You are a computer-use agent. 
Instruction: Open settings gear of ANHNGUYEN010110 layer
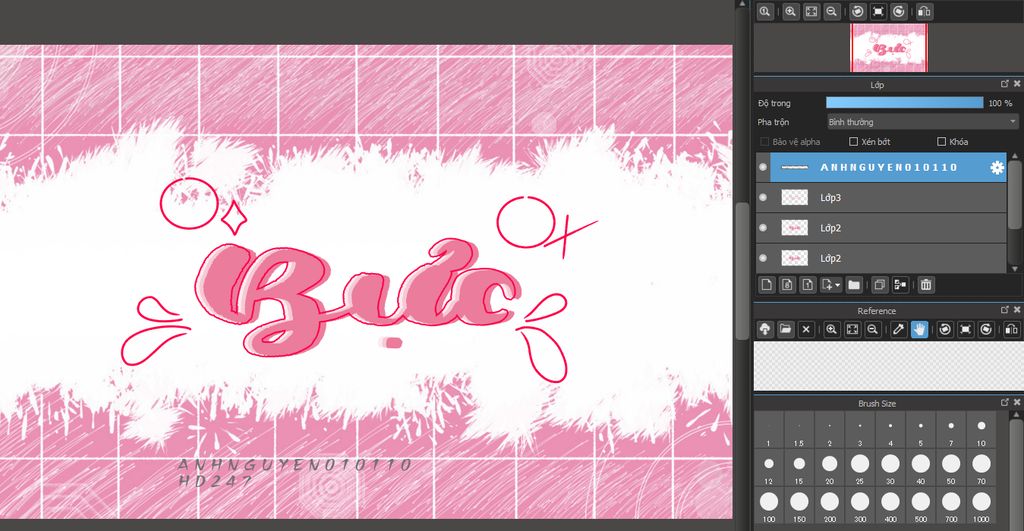[997, 167]
